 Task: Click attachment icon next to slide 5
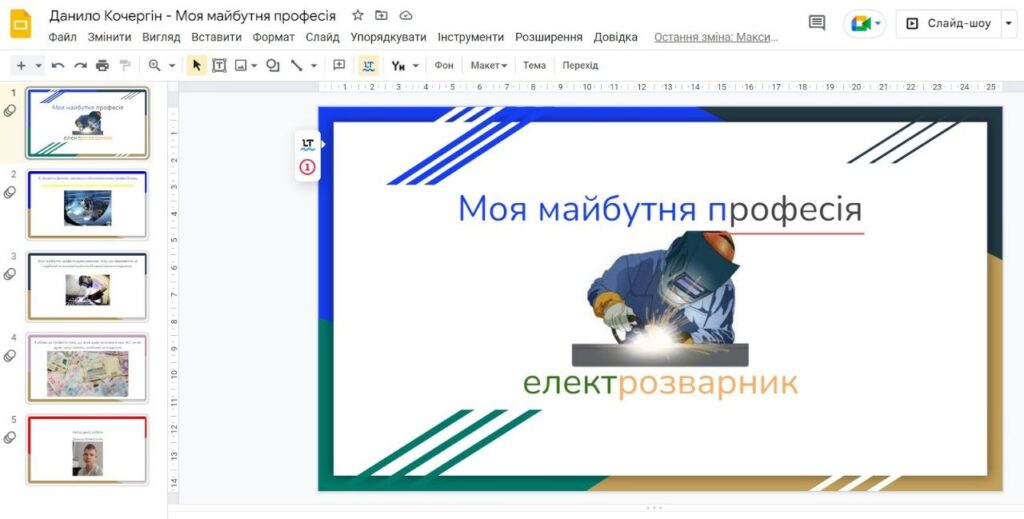coord(10,437)
